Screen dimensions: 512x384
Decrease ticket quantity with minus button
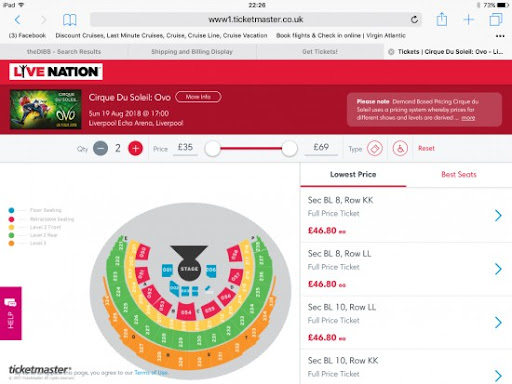tap(100, 148)
